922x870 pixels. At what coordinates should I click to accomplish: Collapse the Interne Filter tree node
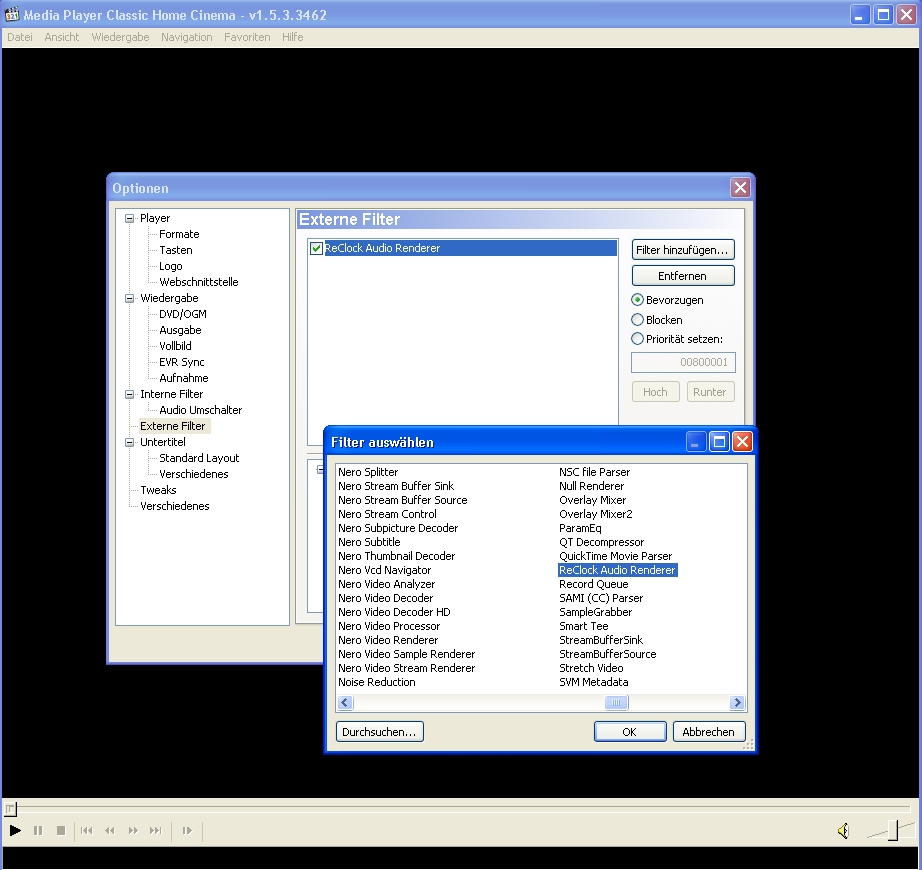pos(129,394)
